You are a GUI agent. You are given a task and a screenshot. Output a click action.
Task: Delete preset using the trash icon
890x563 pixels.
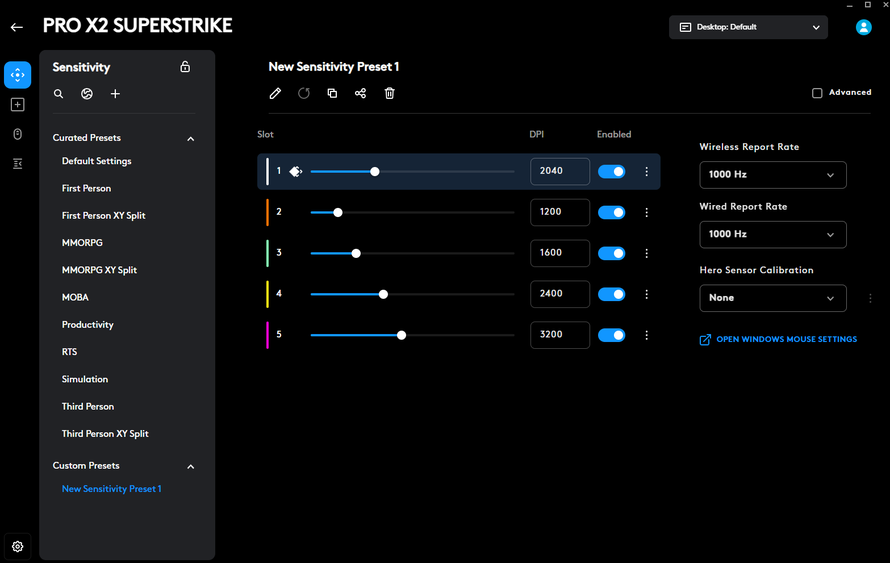click(389, 93)
